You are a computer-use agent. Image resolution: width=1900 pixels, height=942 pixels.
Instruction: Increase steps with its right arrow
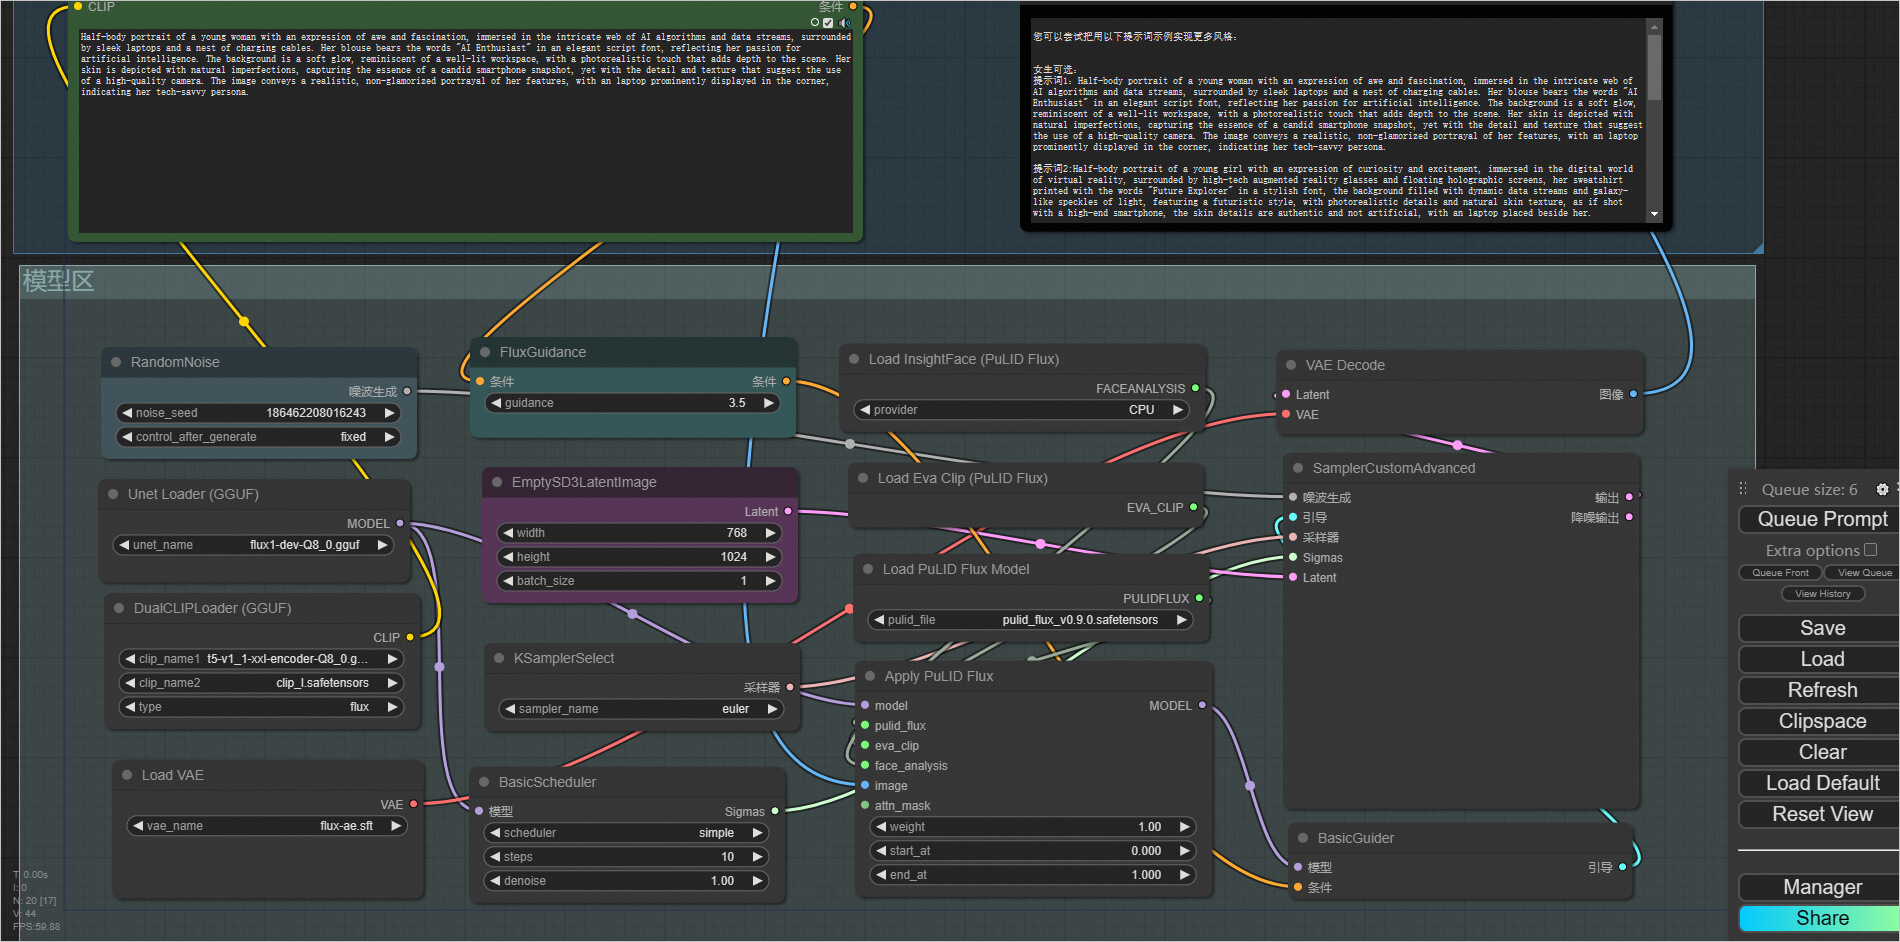click(758, 857)
